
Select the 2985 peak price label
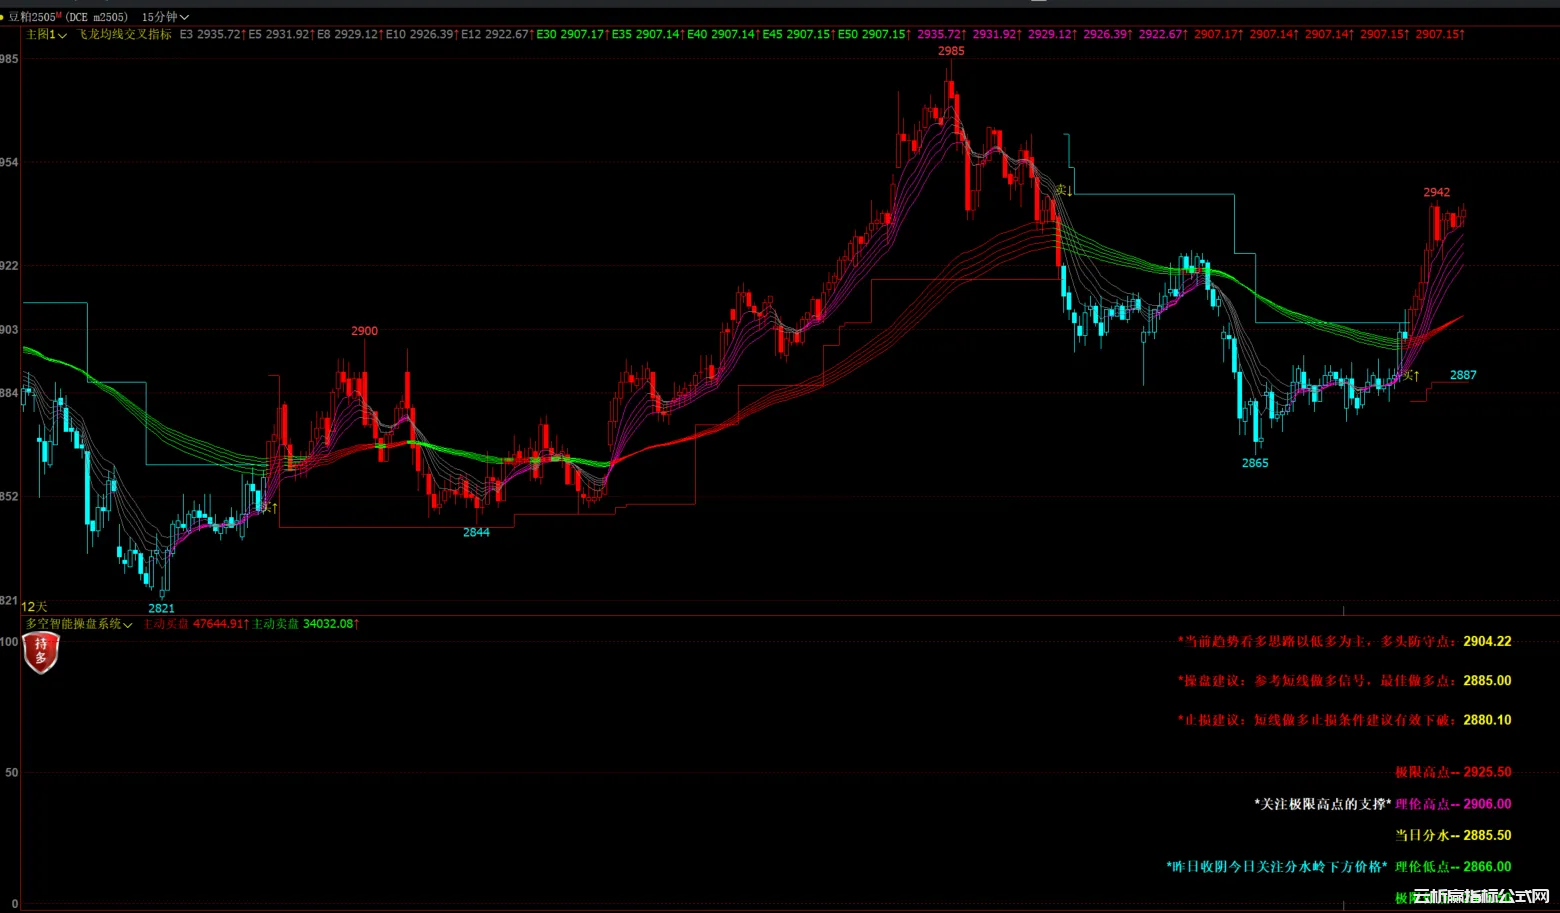coord(951,51)
